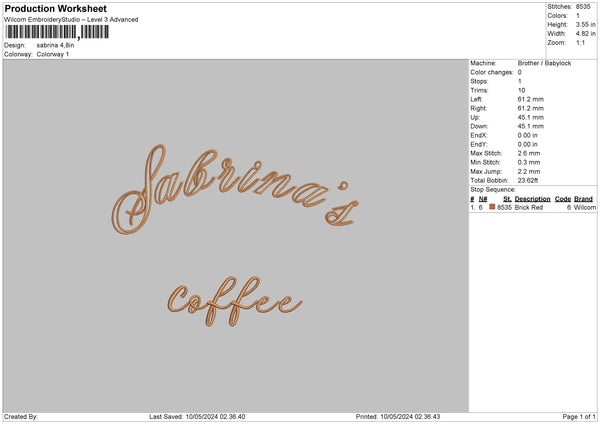The image size is (600, 424).
Task: Click the "Description" column header
Action: pos(532,199)
